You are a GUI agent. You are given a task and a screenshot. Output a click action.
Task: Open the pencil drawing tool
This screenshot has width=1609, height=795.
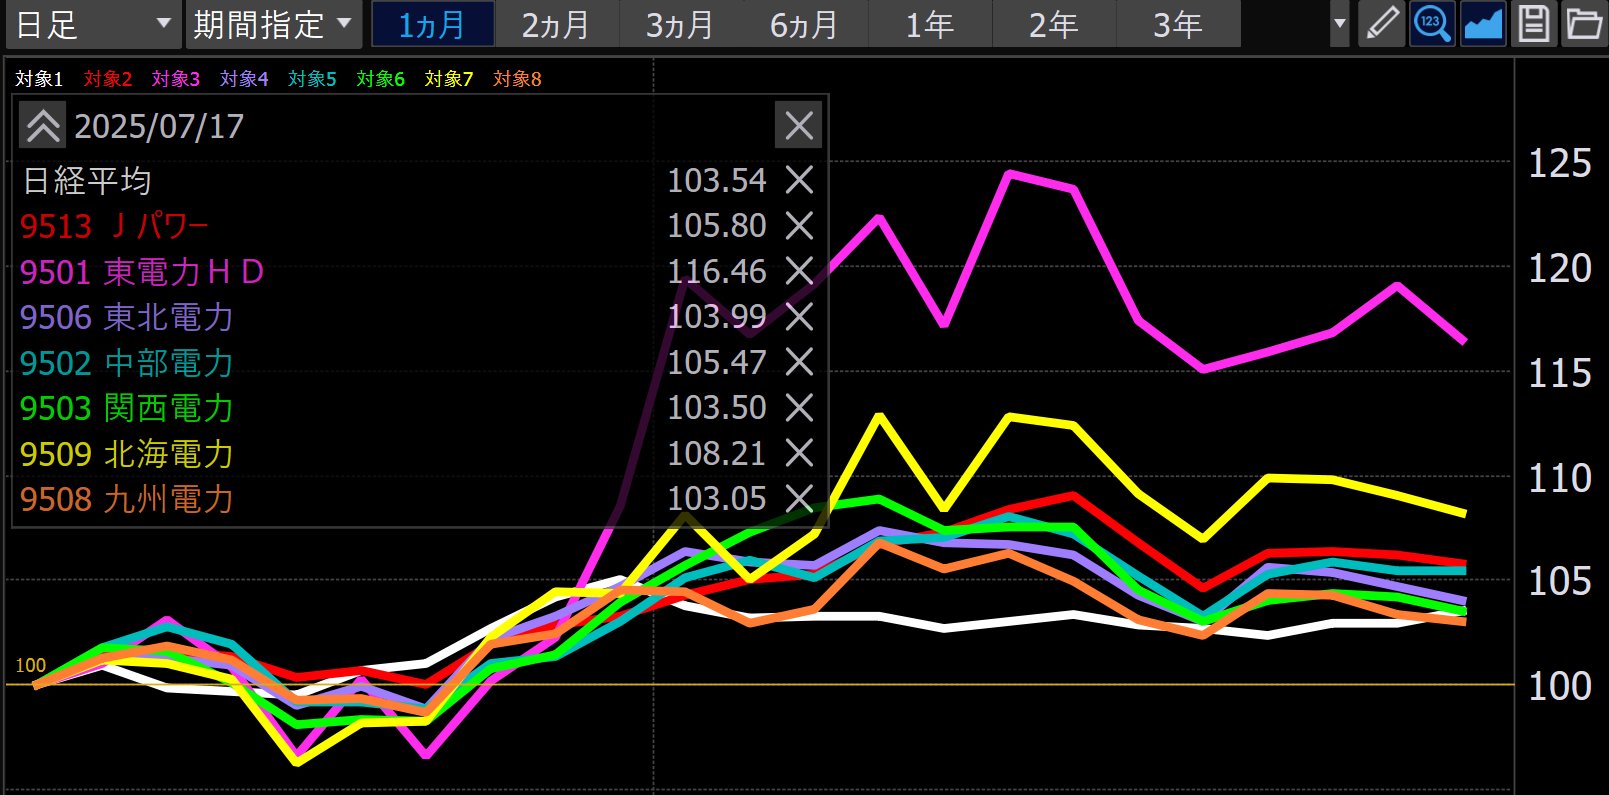point(1382,24)
